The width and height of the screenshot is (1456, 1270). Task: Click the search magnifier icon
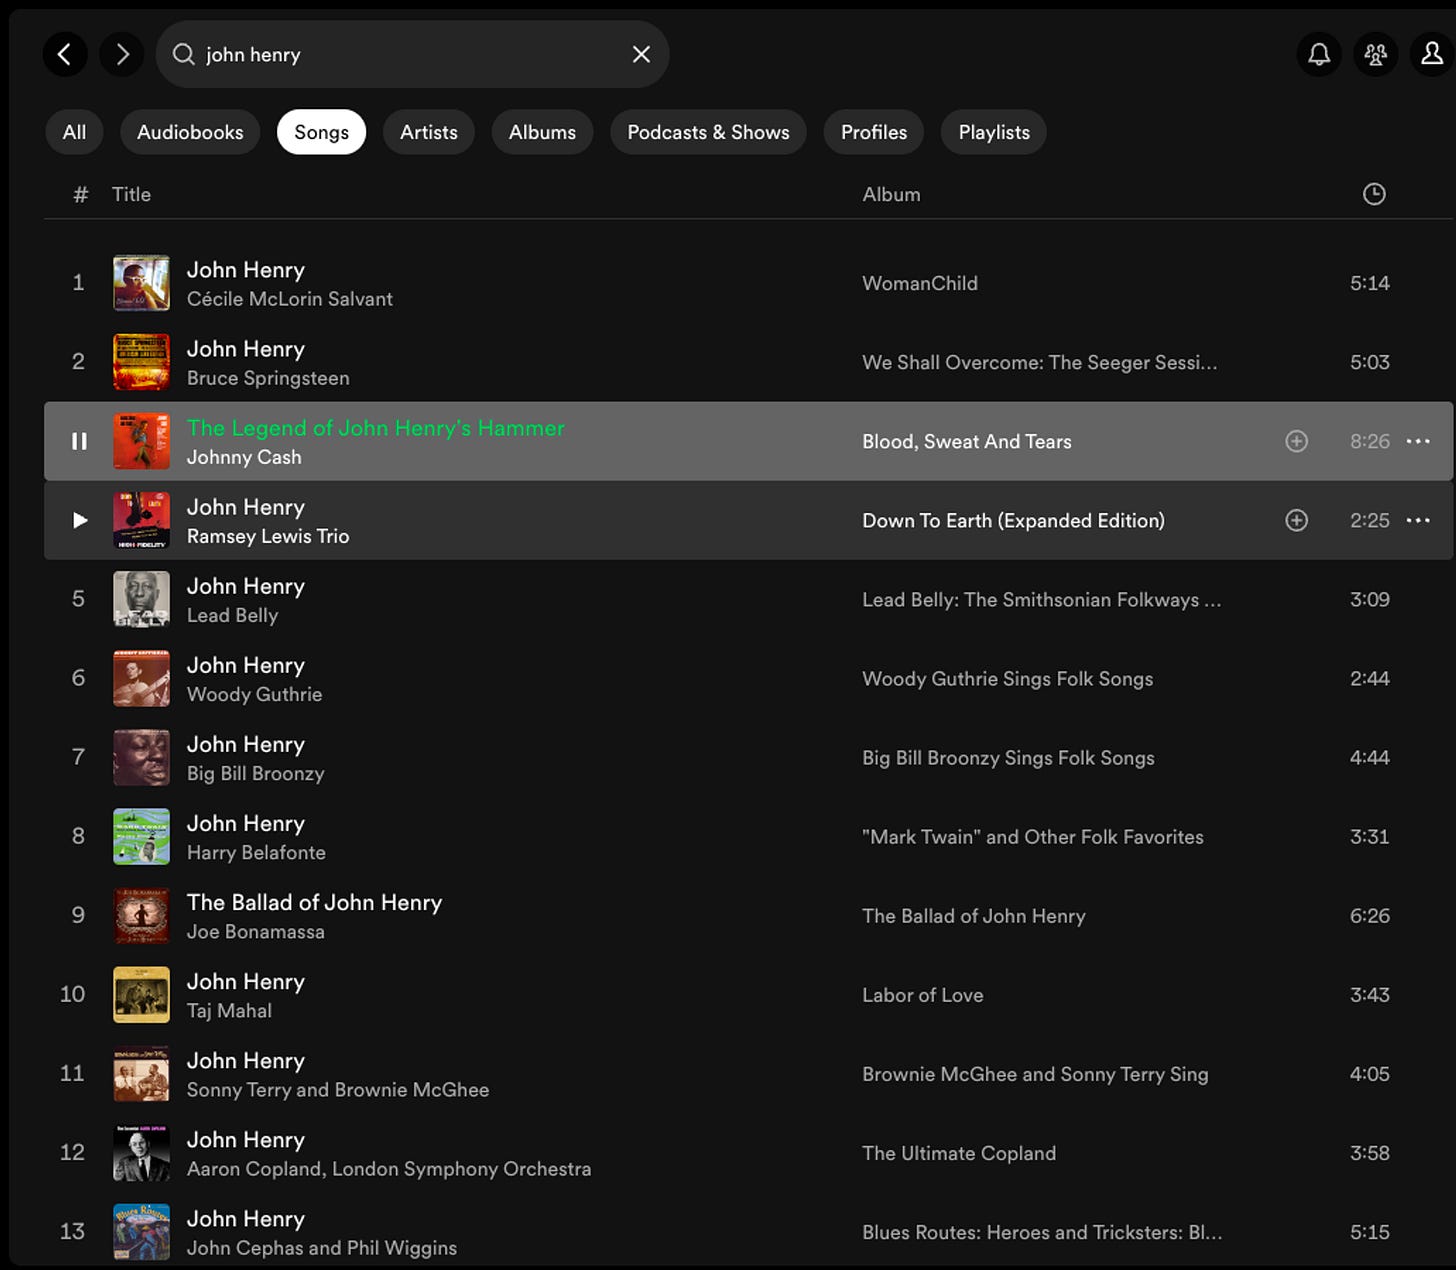coord(184,54)
